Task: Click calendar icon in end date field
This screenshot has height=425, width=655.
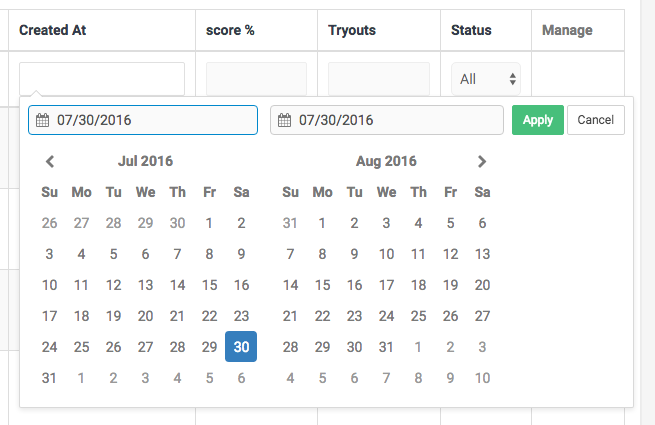Action: tap(284, 120)
